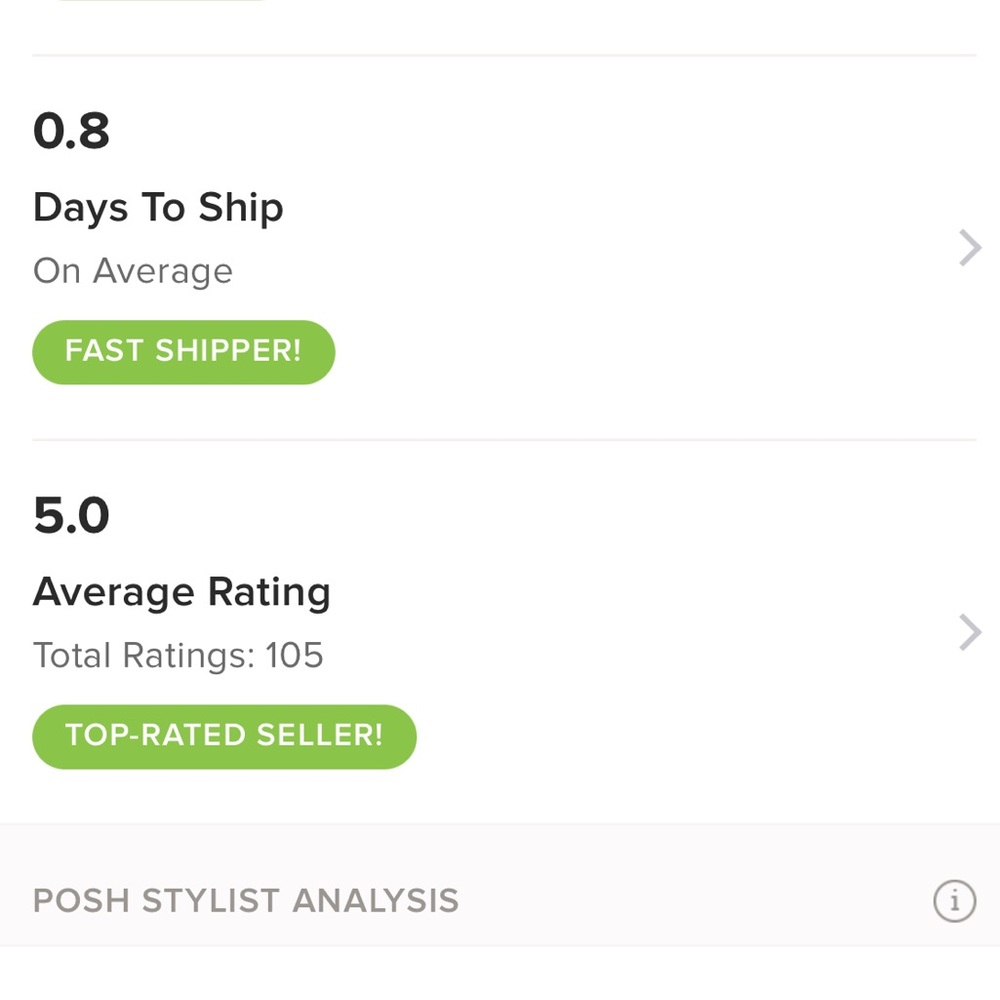Tap the 105 count in Total Ratings
Image resolution: width=1000 pixels, height=1000 pixels.
[x=294, y=656]
